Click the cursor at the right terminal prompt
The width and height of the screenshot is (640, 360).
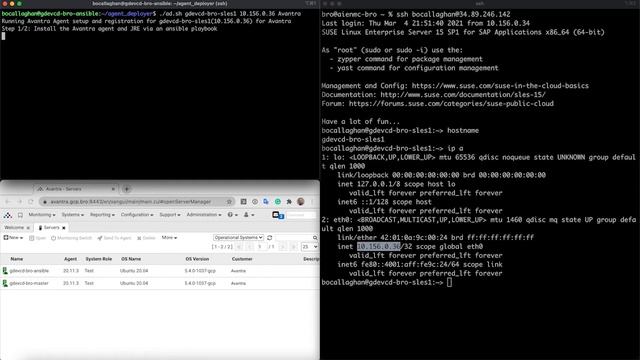tap(449, 282)
